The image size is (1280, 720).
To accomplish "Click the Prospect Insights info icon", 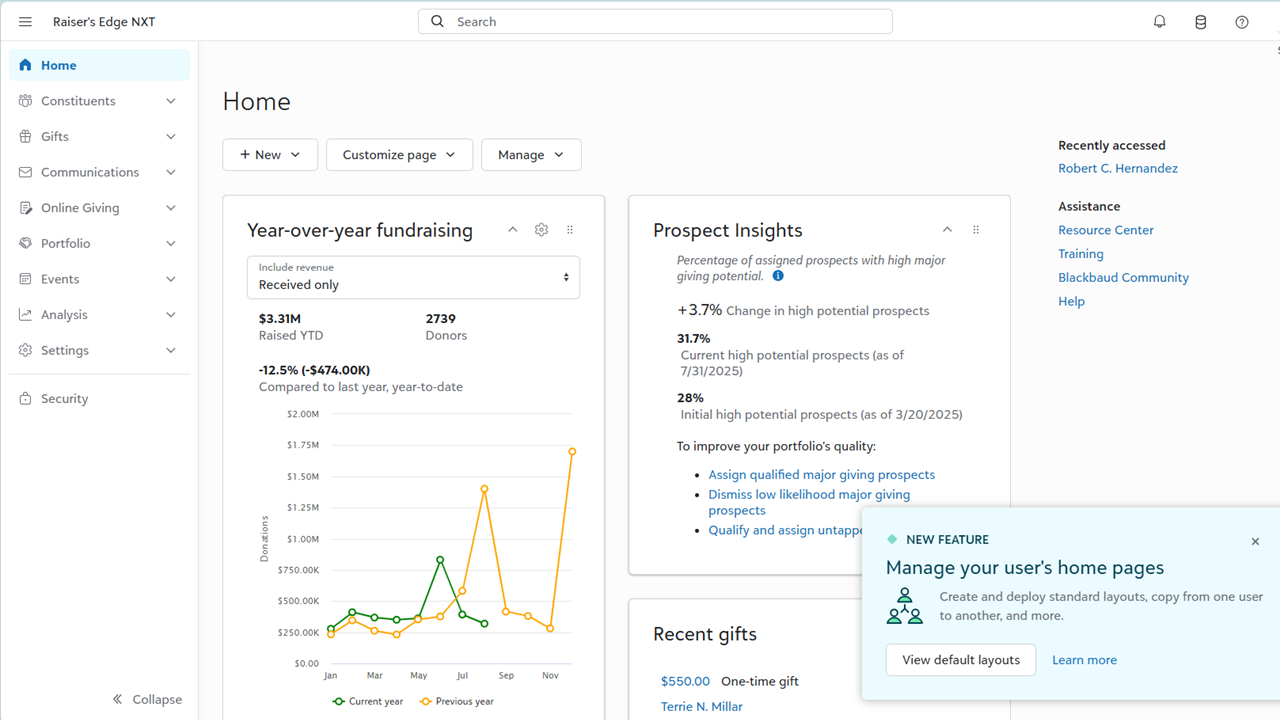I will (x=778, y=276).
